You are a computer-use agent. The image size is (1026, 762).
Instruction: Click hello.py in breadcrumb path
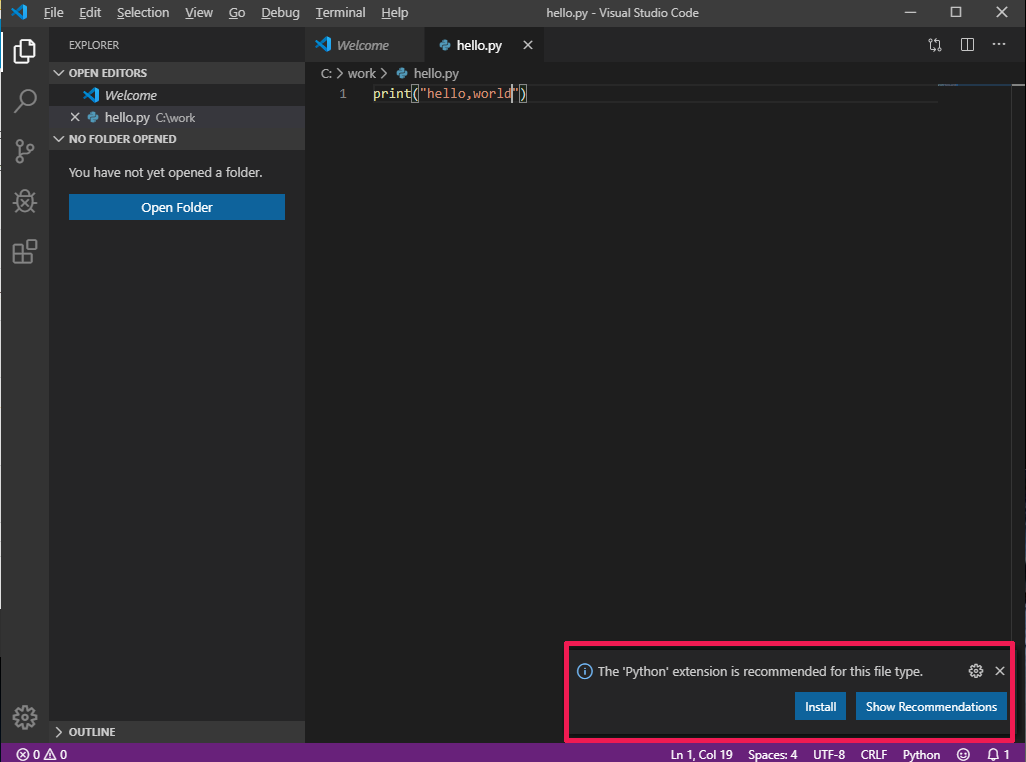(x=436, y=73)
